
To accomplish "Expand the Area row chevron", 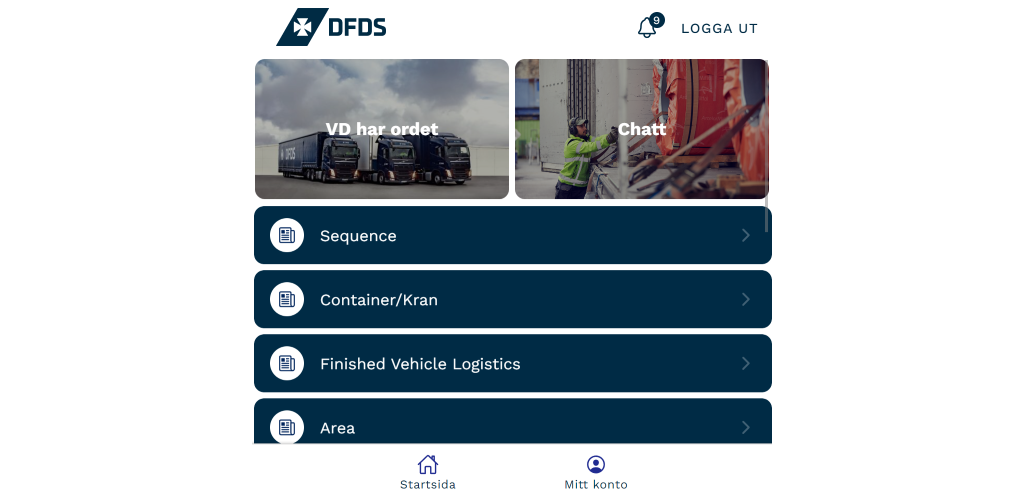I will [746, 427].
